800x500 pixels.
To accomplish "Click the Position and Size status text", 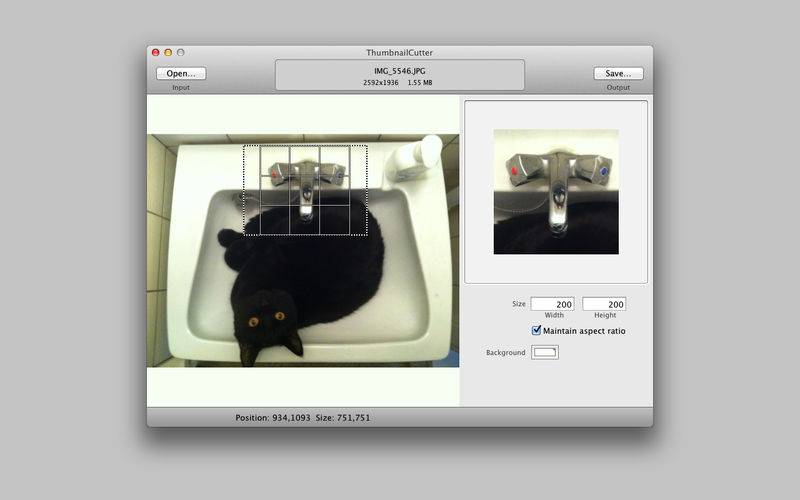I will [303, 417].
